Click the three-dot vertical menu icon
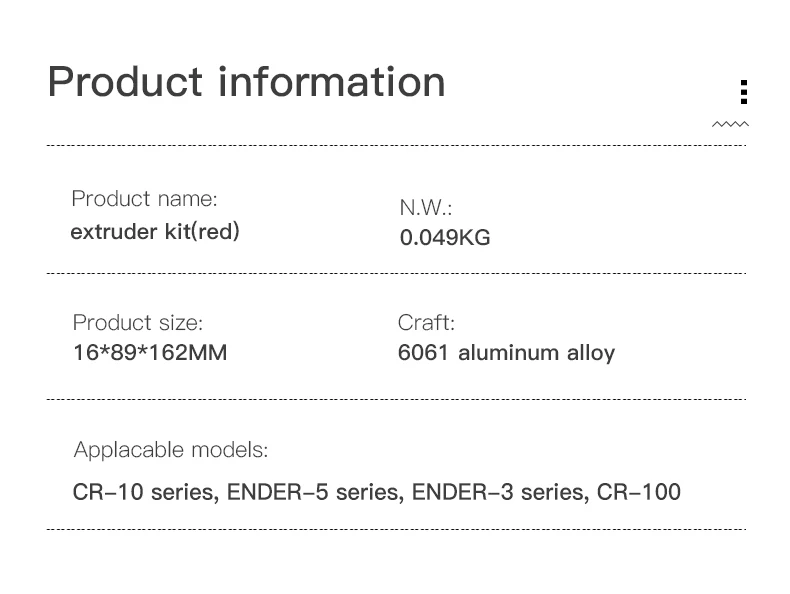The height and width of the screenshot is (594, 790). coord(744,92)
